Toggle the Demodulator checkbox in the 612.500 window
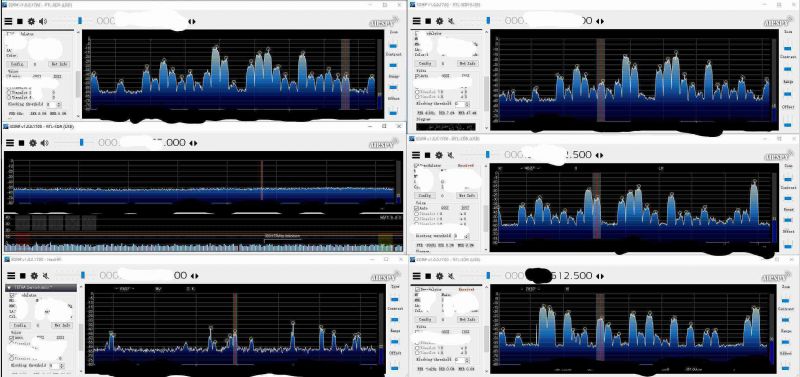800x377 pixels. 417,289
